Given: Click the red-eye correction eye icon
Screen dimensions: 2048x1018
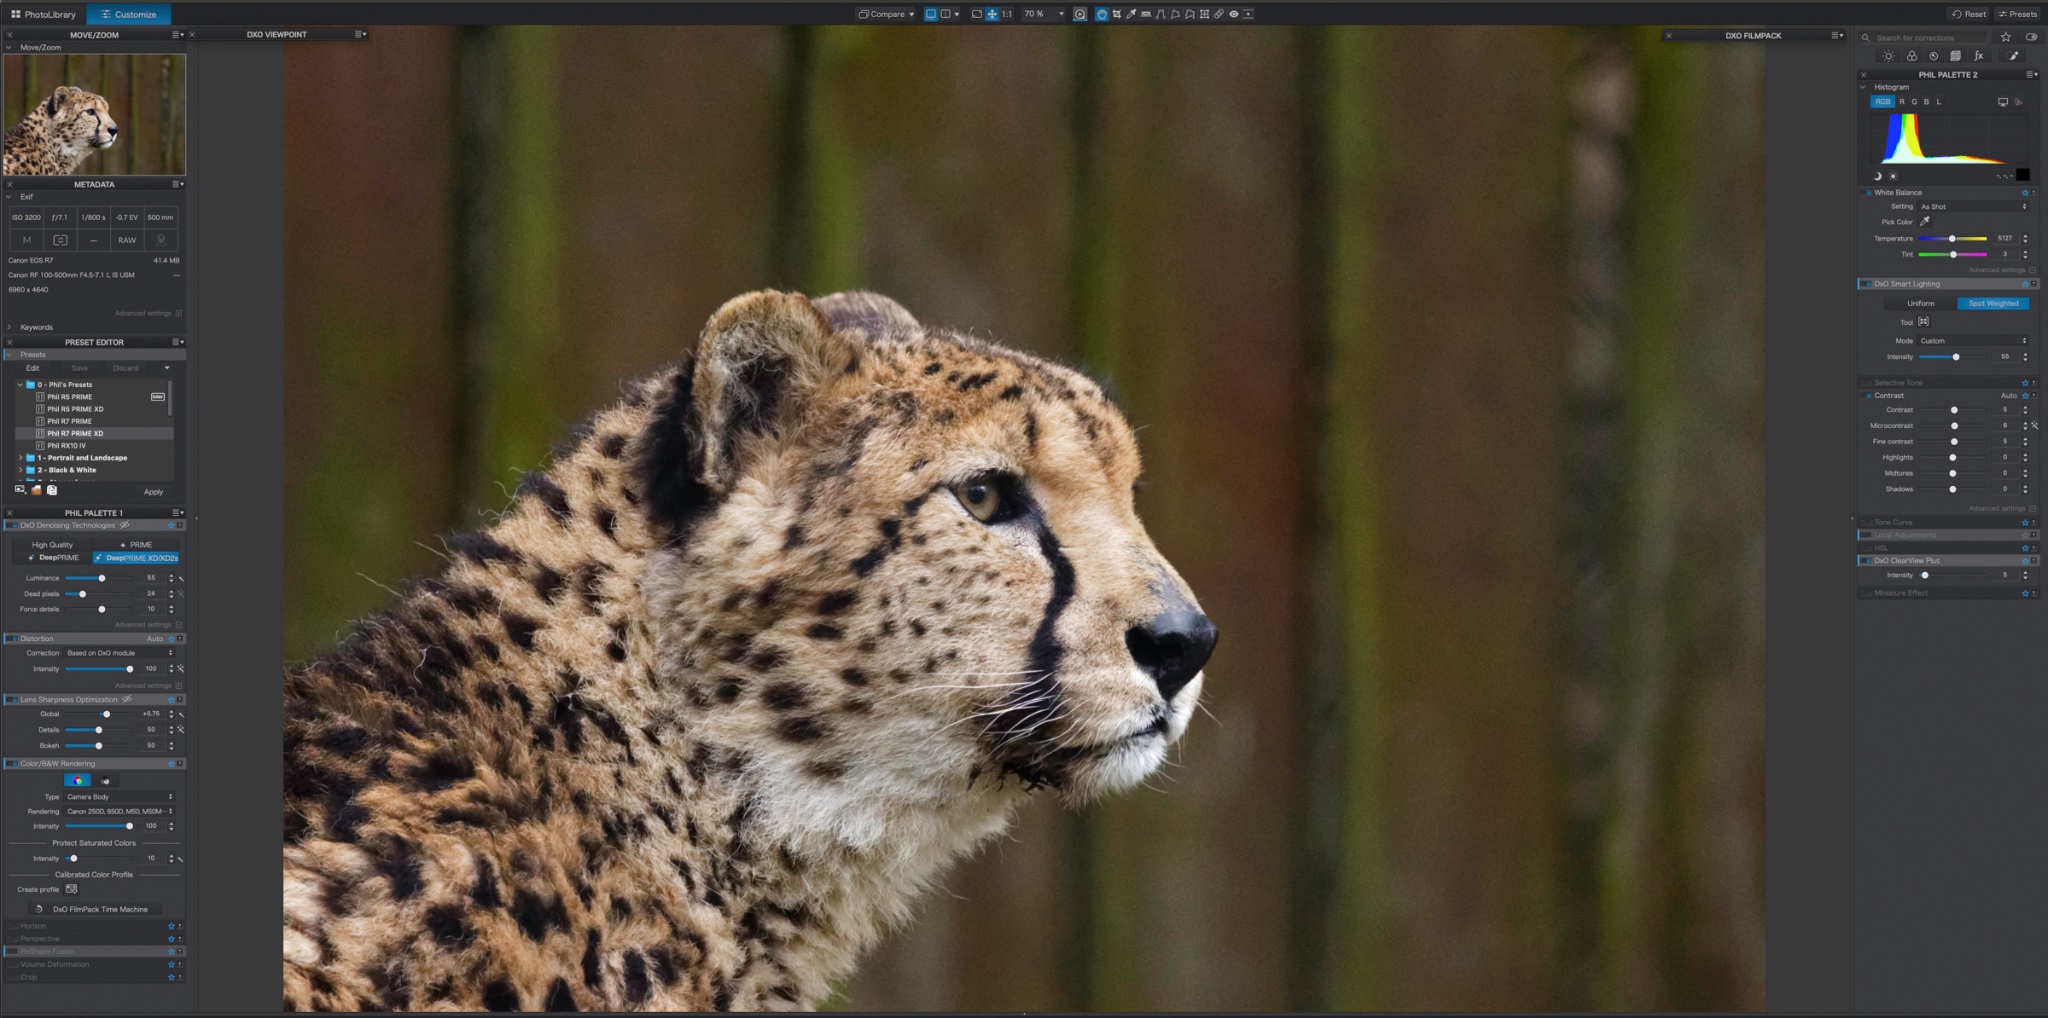Looking at the screenshot, I should 1234,14.
